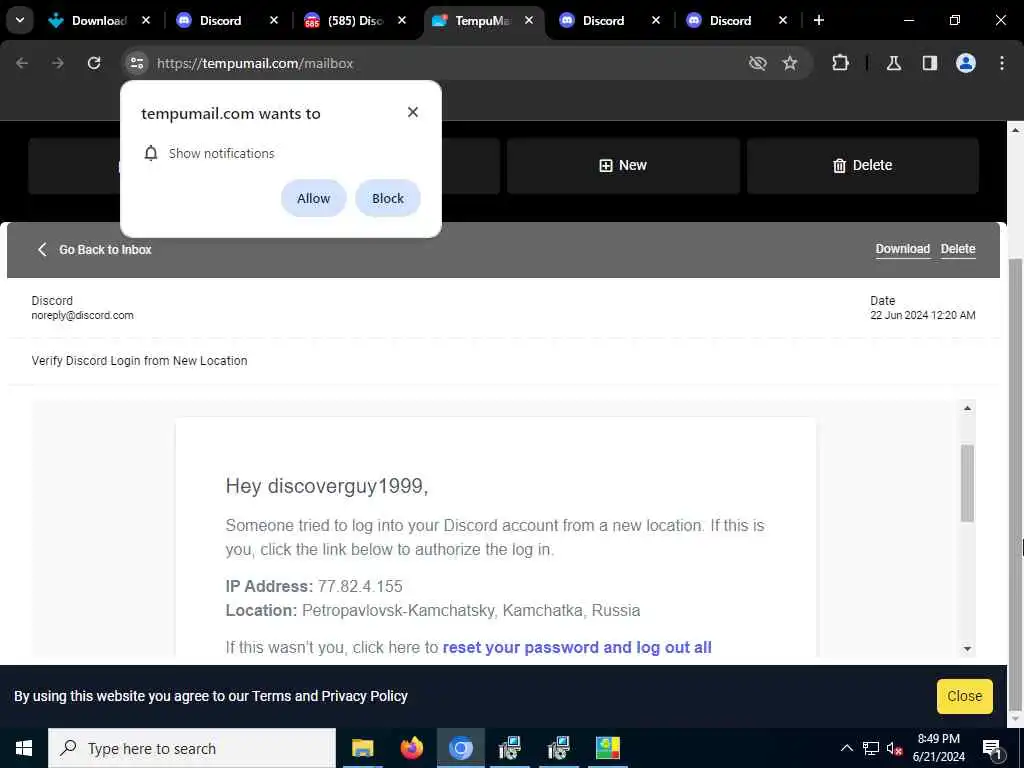Click the greeting Hey discoverguy1999
This screenshot has height=768, width=1024.
(327, 486)
